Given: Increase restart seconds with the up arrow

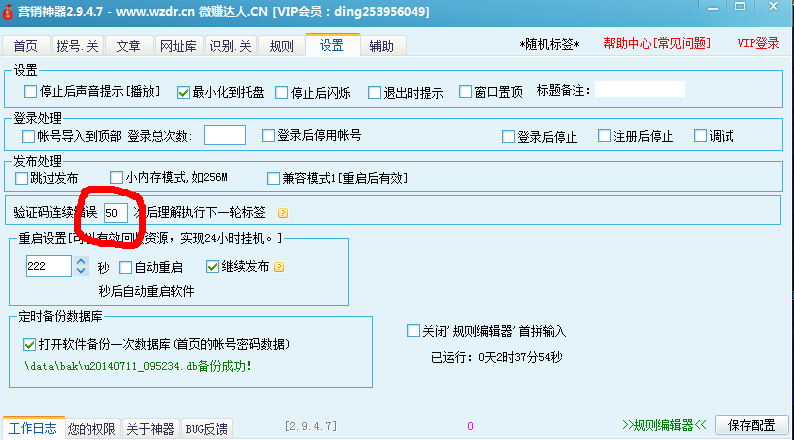Looking at the screenshot, I should (x=80, y=261).
